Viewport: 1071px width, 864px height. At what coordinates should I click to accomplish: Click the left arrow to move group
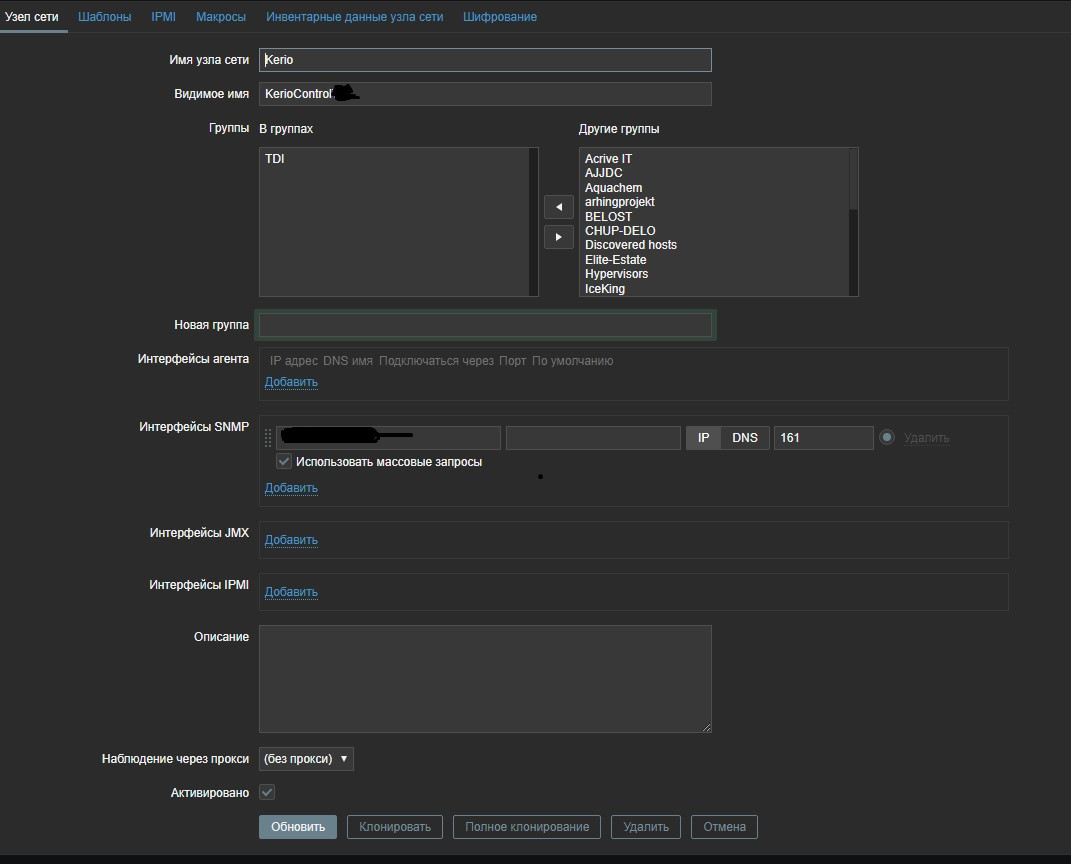tap(558, 207)
